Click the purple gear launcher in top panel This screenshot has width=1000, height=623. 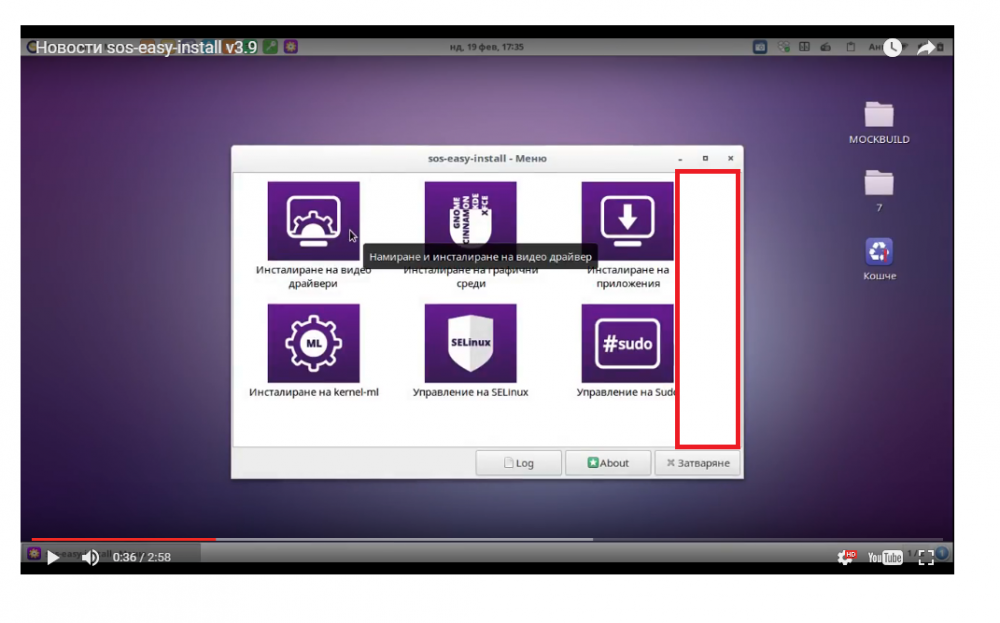click(291, 47)
